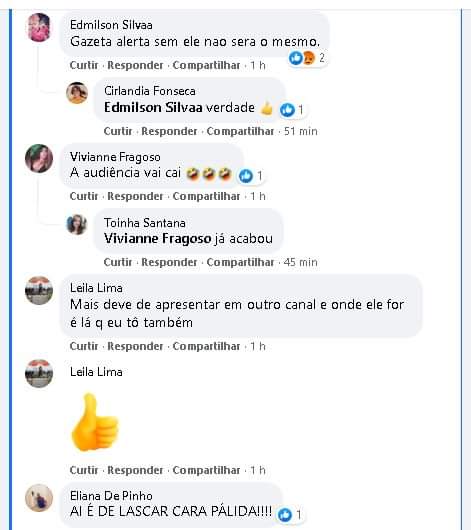Click the big thumbs-up sticker from Leila Lima
Viewport: 471px width, 530px height.
coord(95,421)
